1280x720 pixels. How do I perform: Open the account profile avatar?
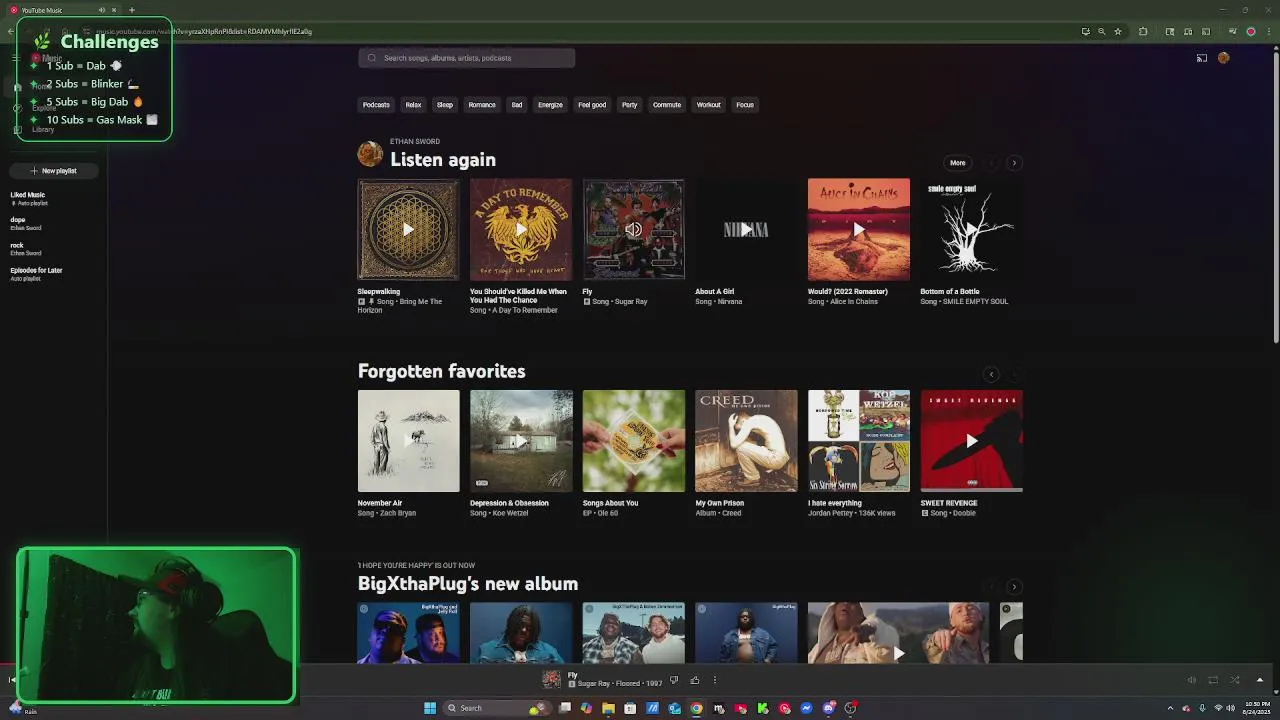click(x=1223, y=58)
